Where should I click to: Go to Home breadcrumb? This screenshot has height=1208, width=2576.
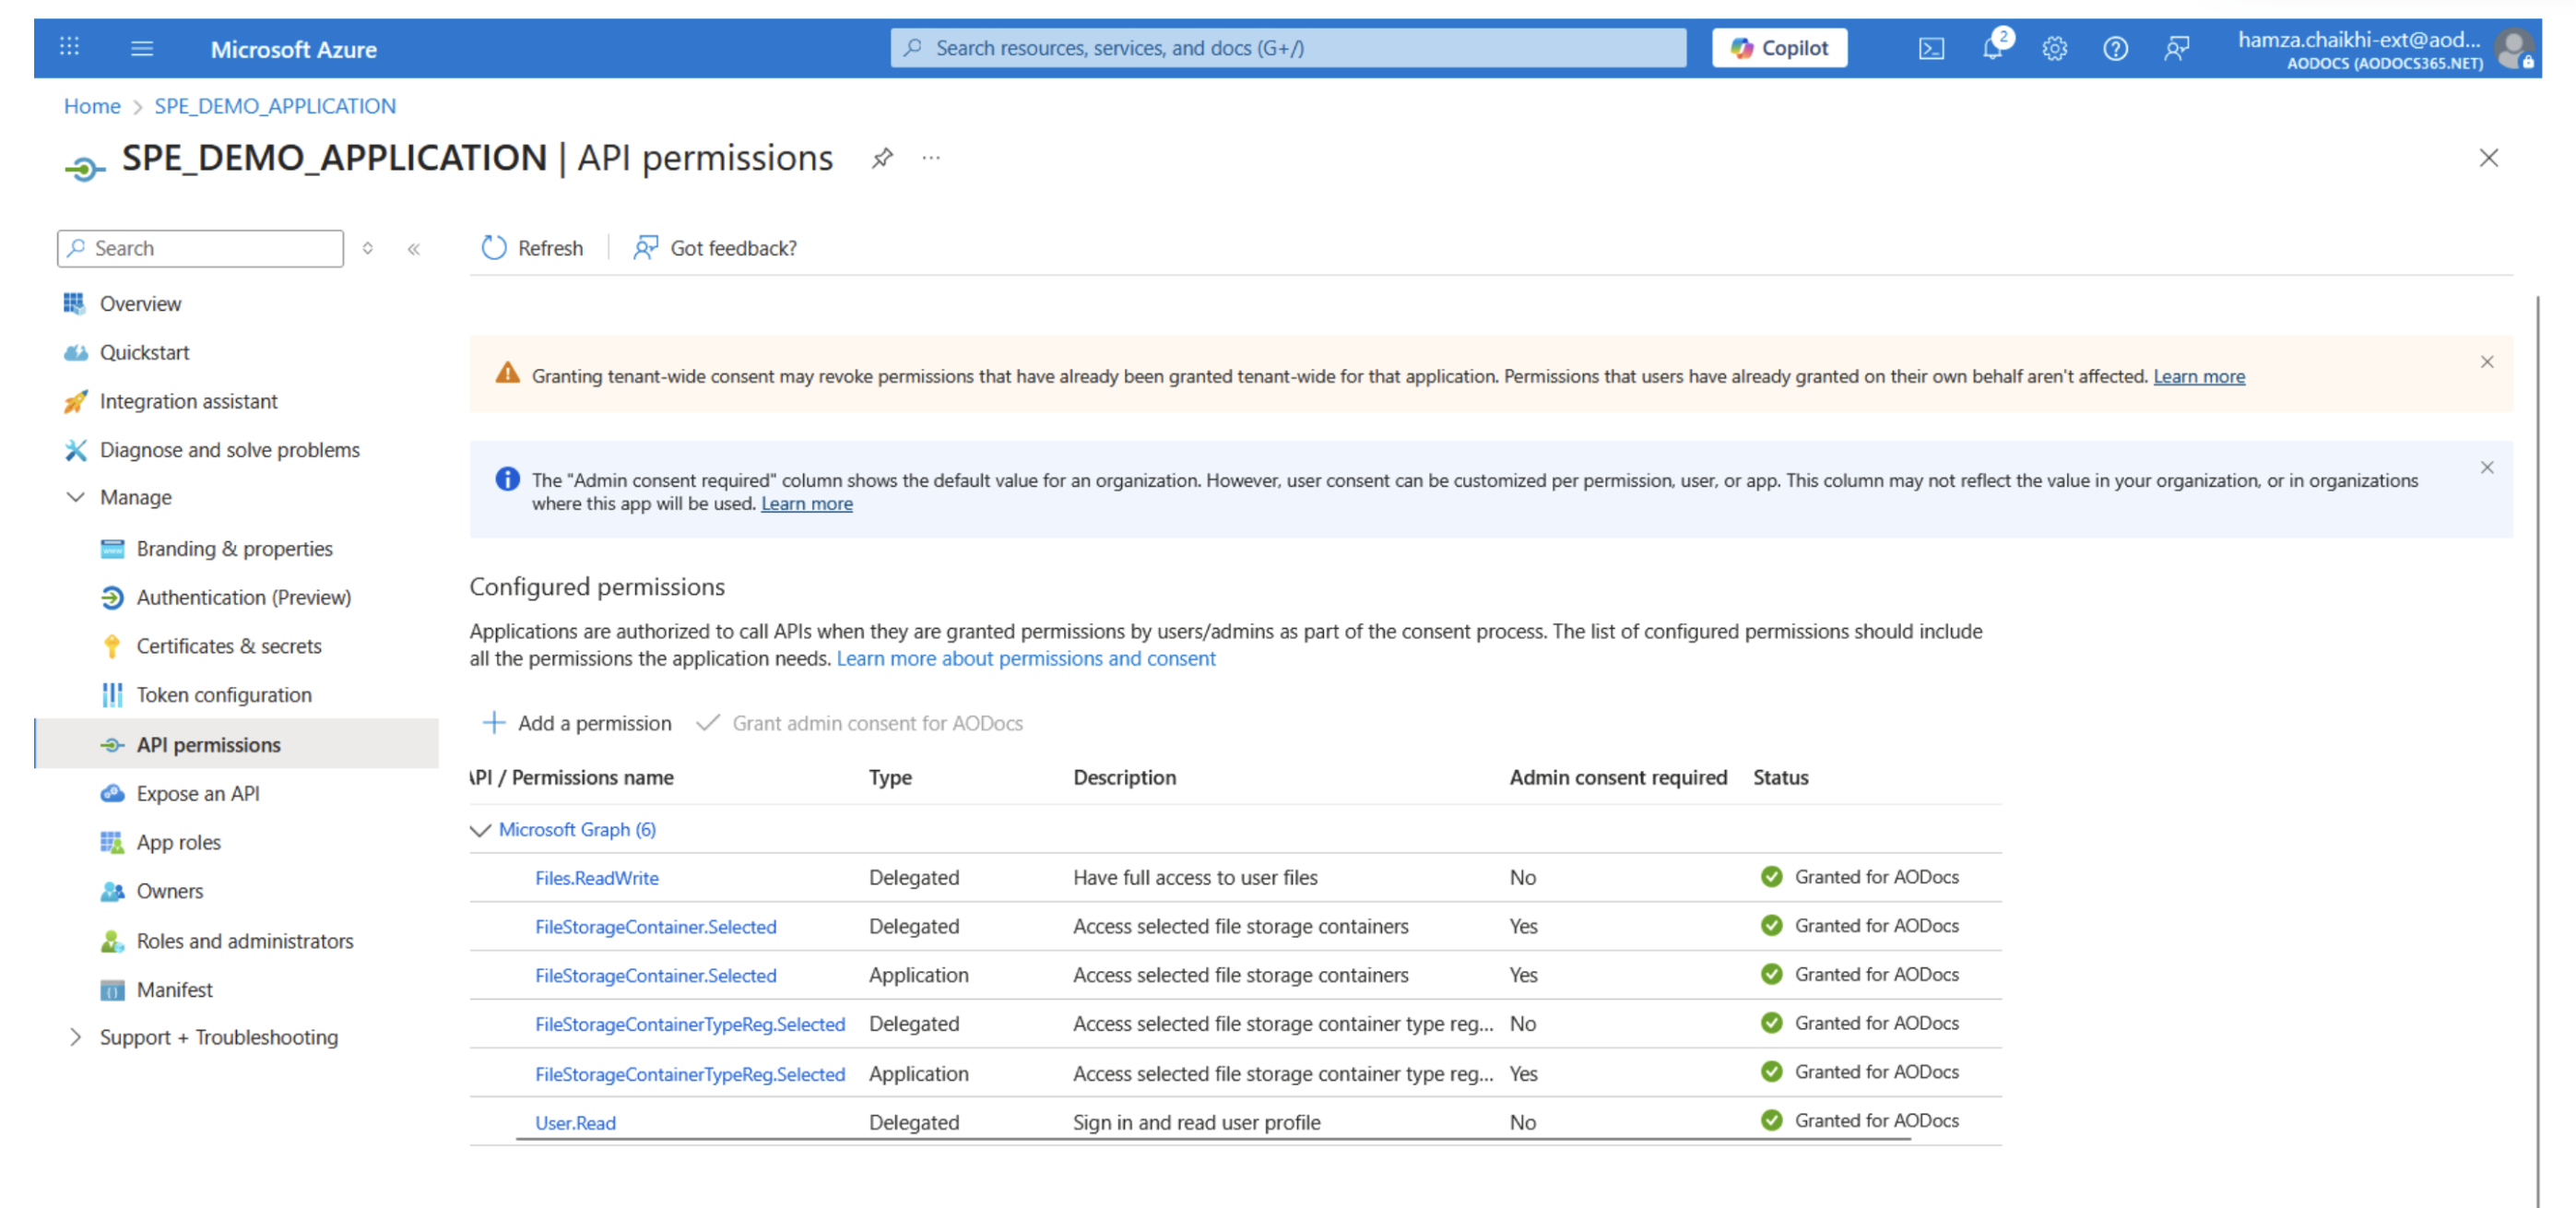click(92, 106)
